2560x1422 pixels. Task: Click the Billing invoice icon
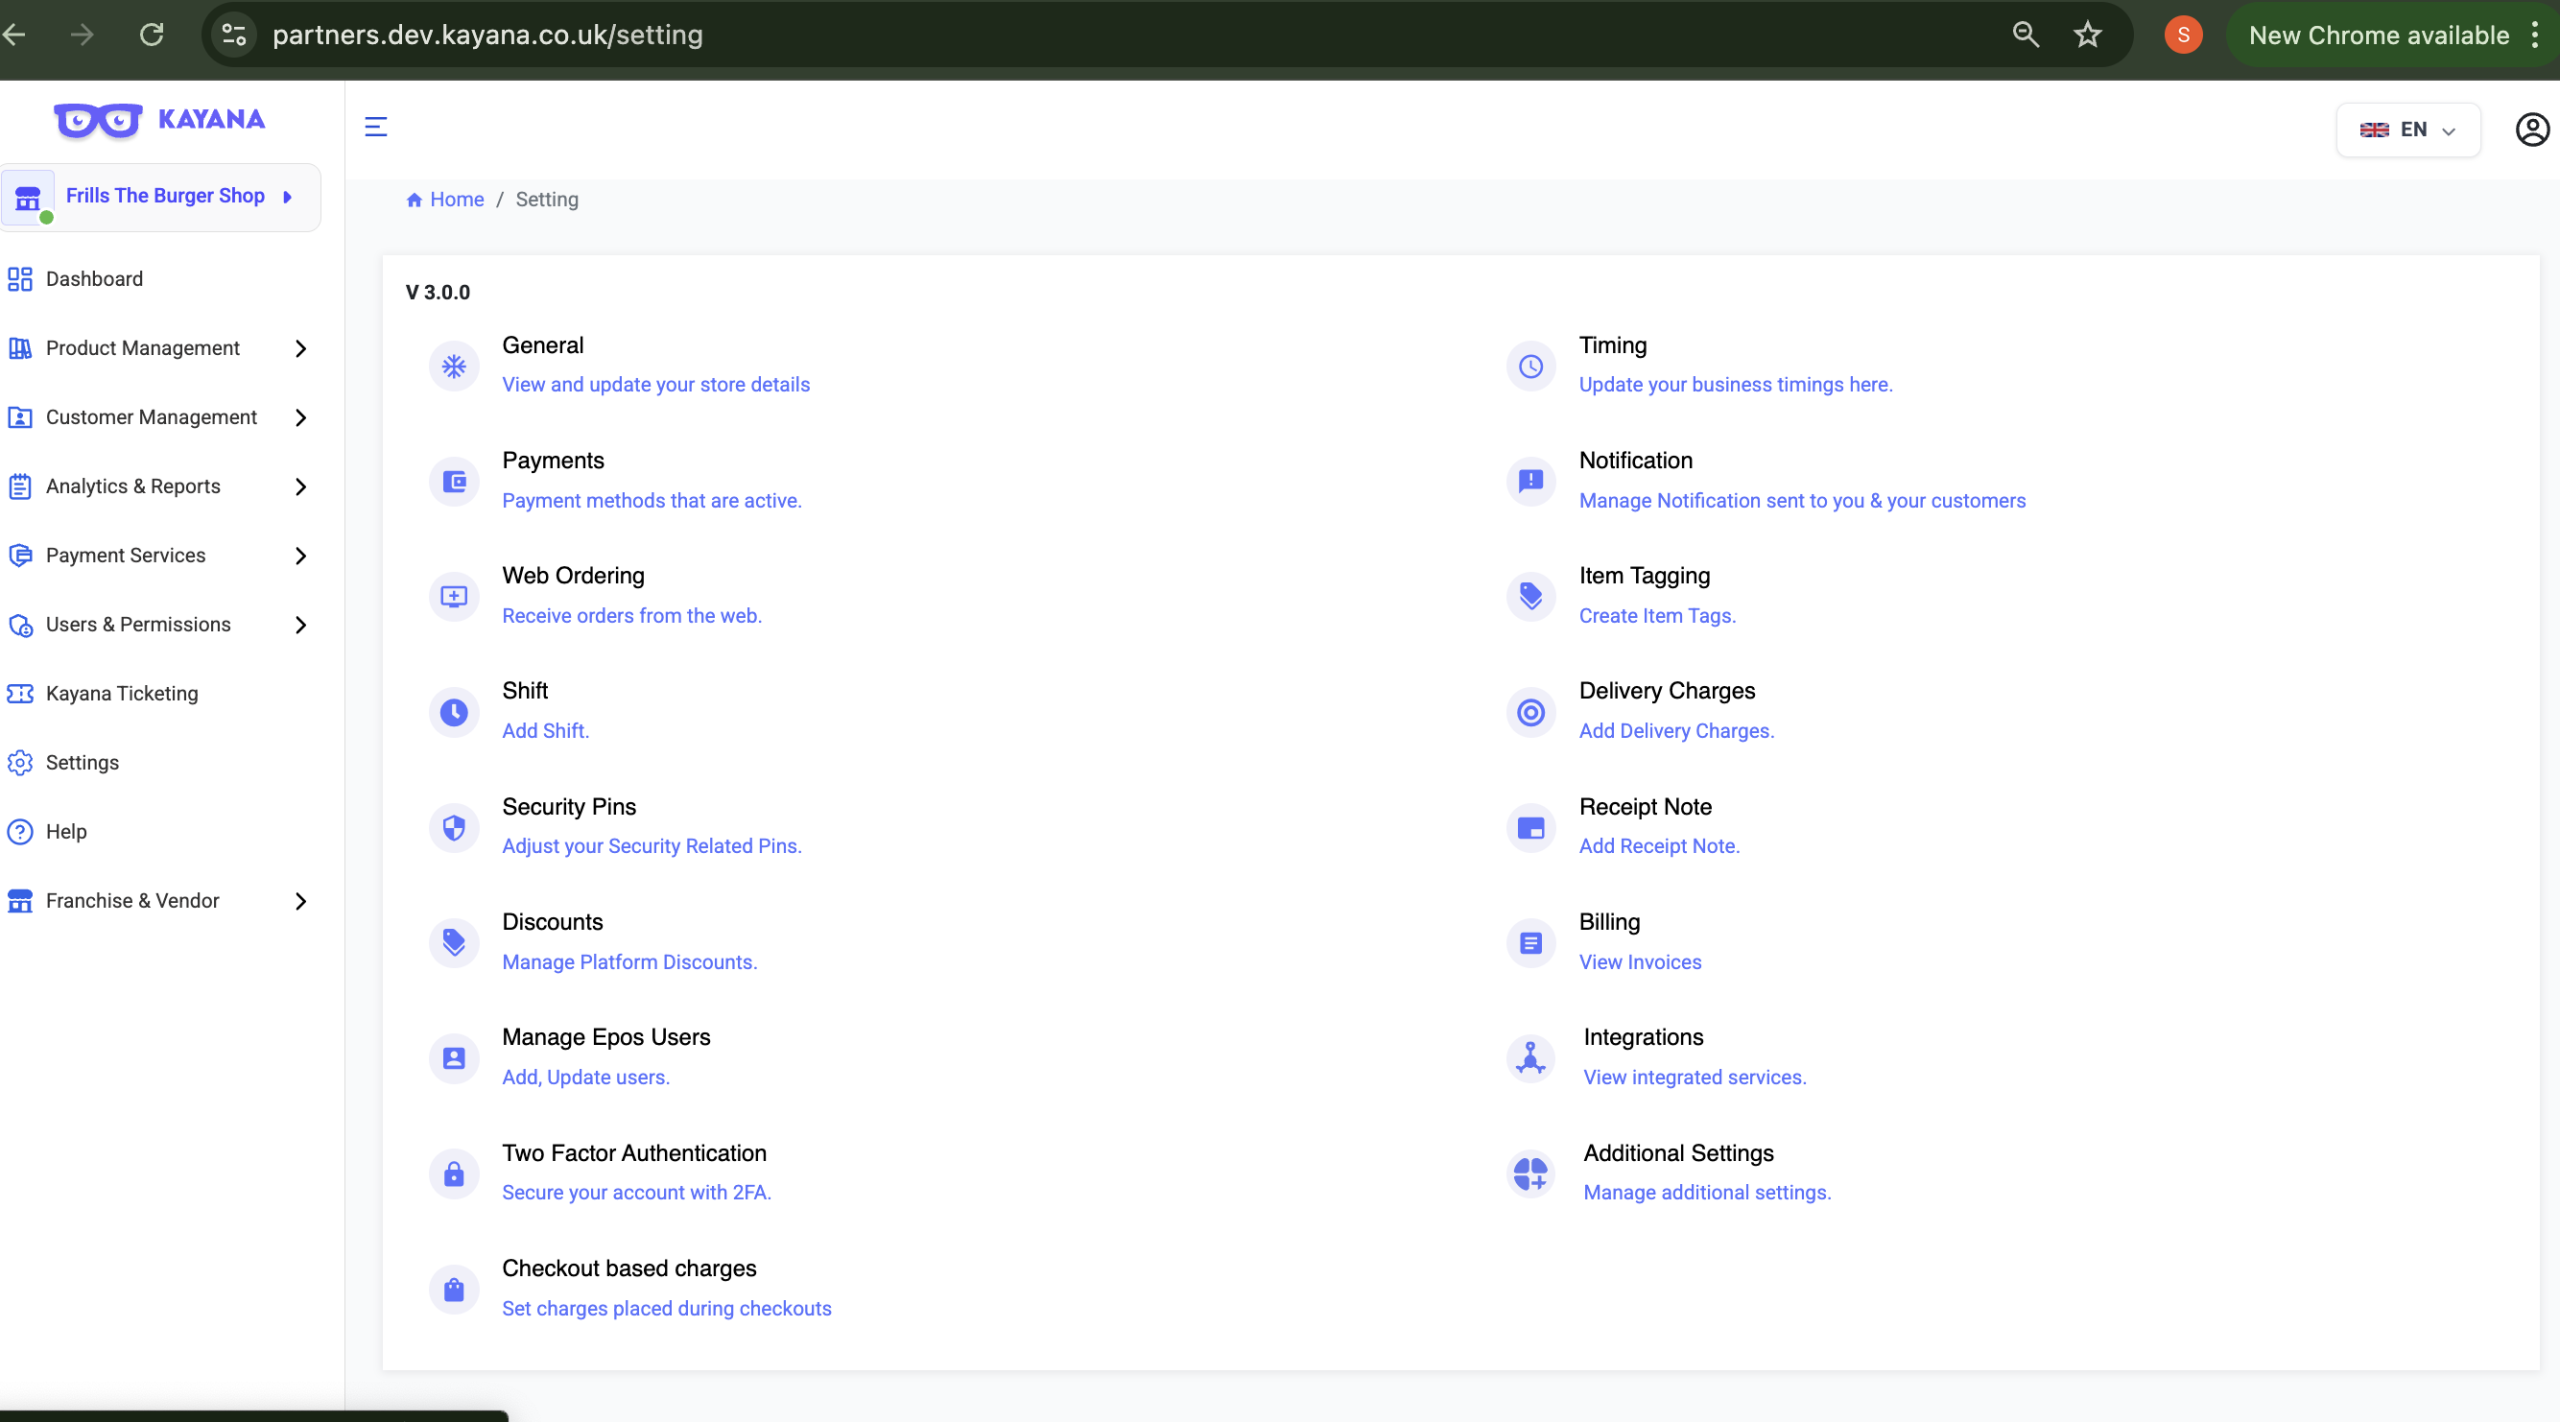click(x=1531, y=943)
